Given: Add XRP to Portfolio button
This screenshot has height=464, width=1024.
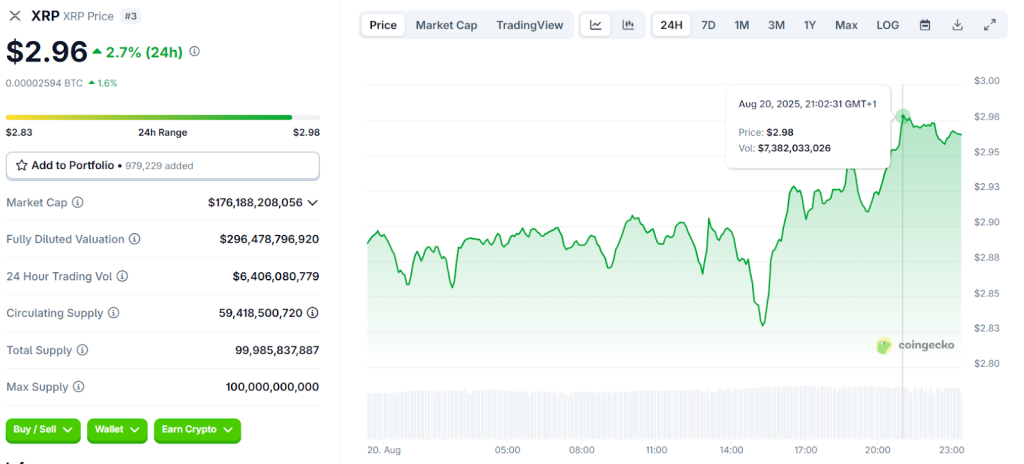Looking at the screenshot, I should point(163,166).
